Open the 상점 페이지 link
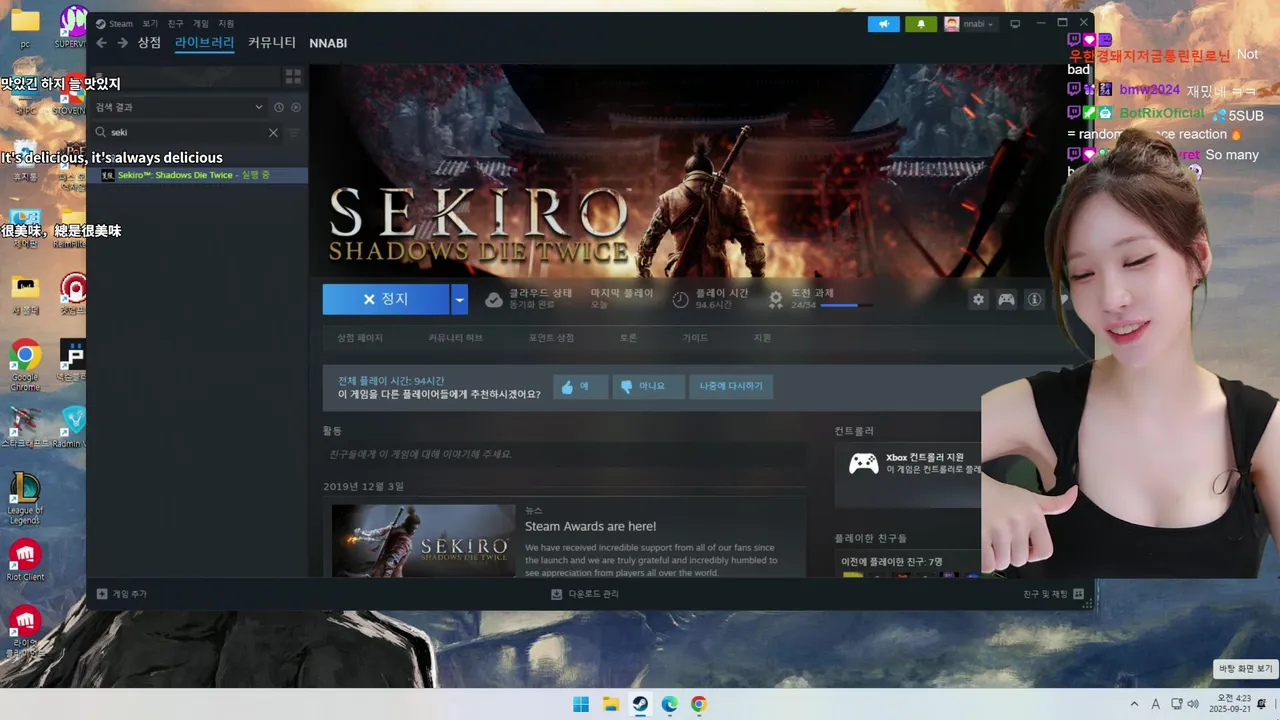Image resolution: width=1280 pixels, height=720 pixels. point(360,338)
